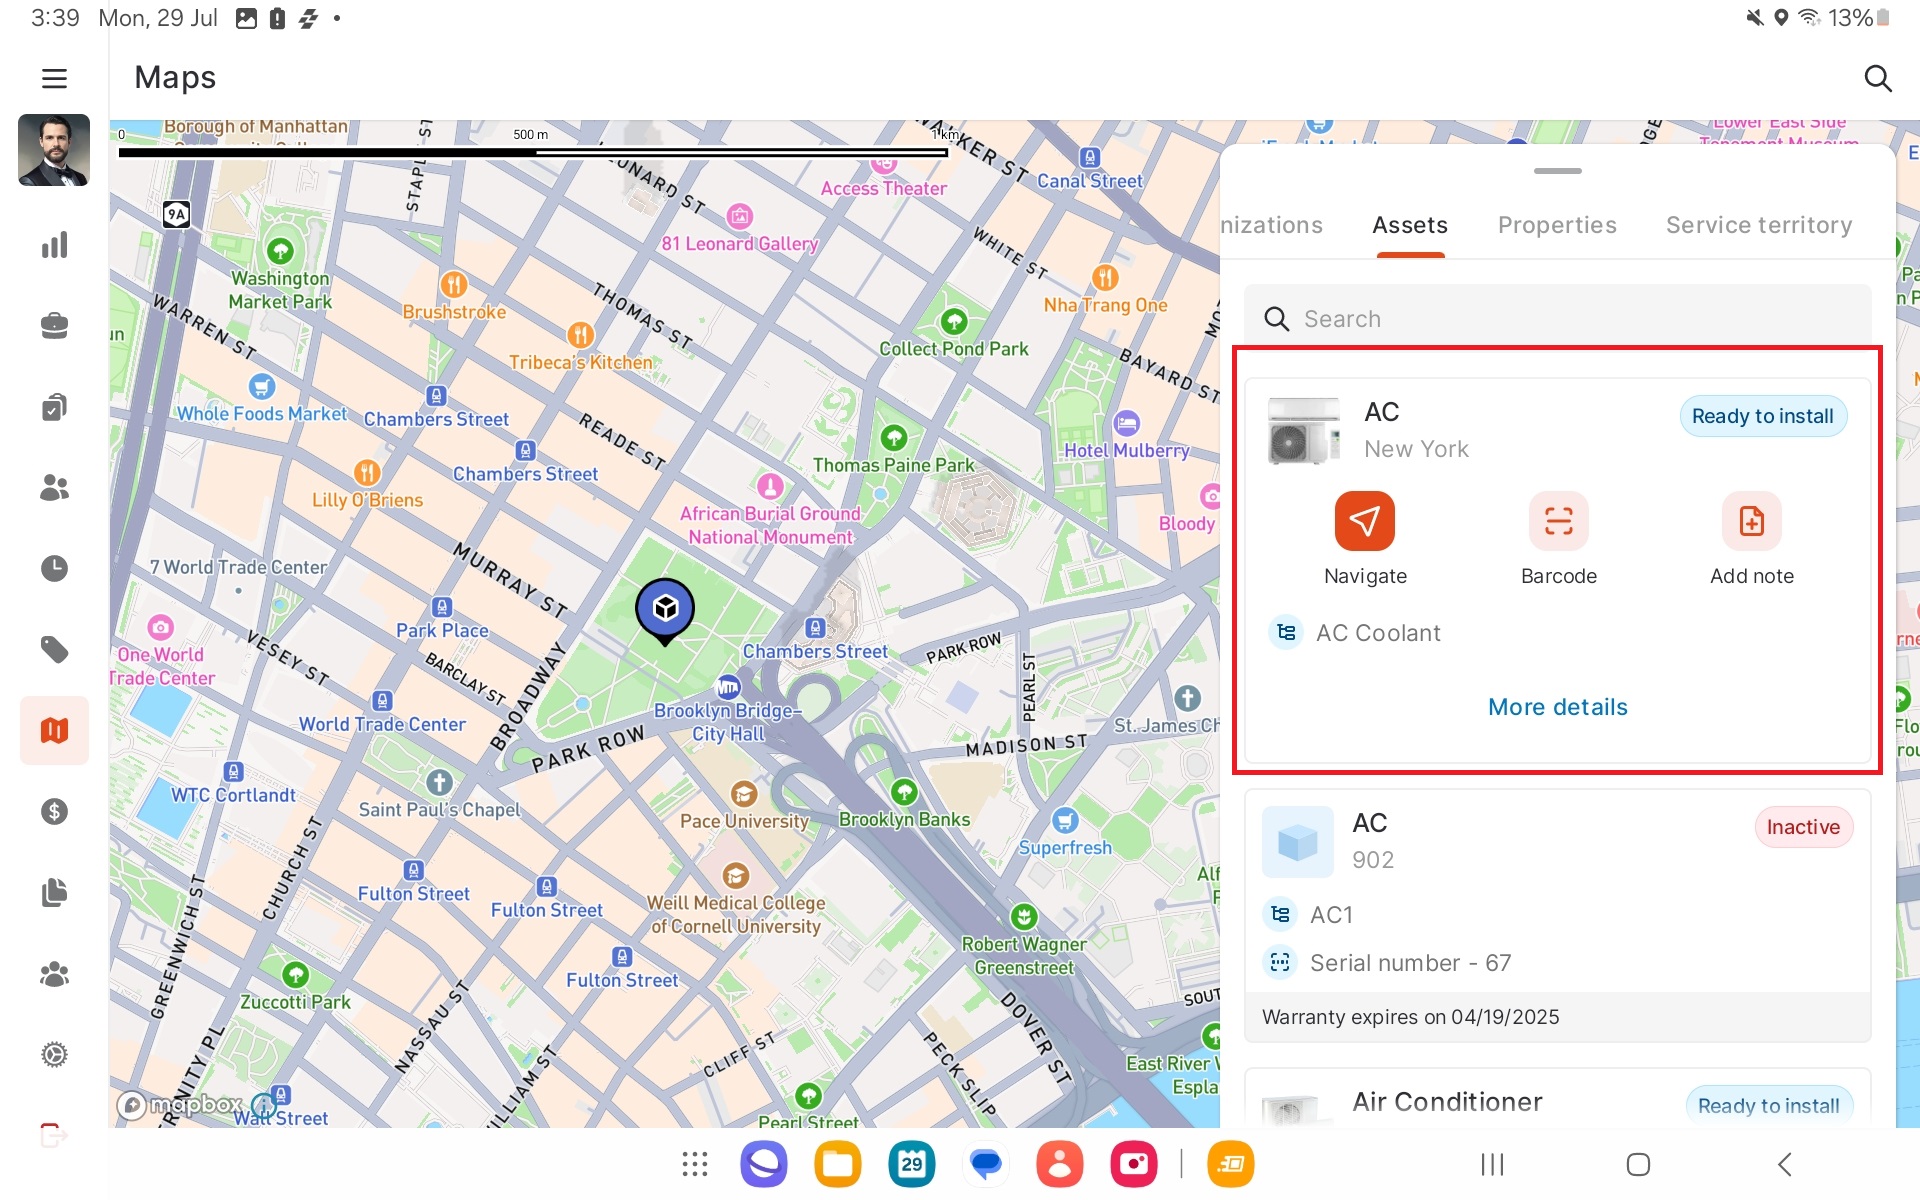This screenshot has width=1920, height=1200.
Task: Open More details for AC
Action: 1557,707
